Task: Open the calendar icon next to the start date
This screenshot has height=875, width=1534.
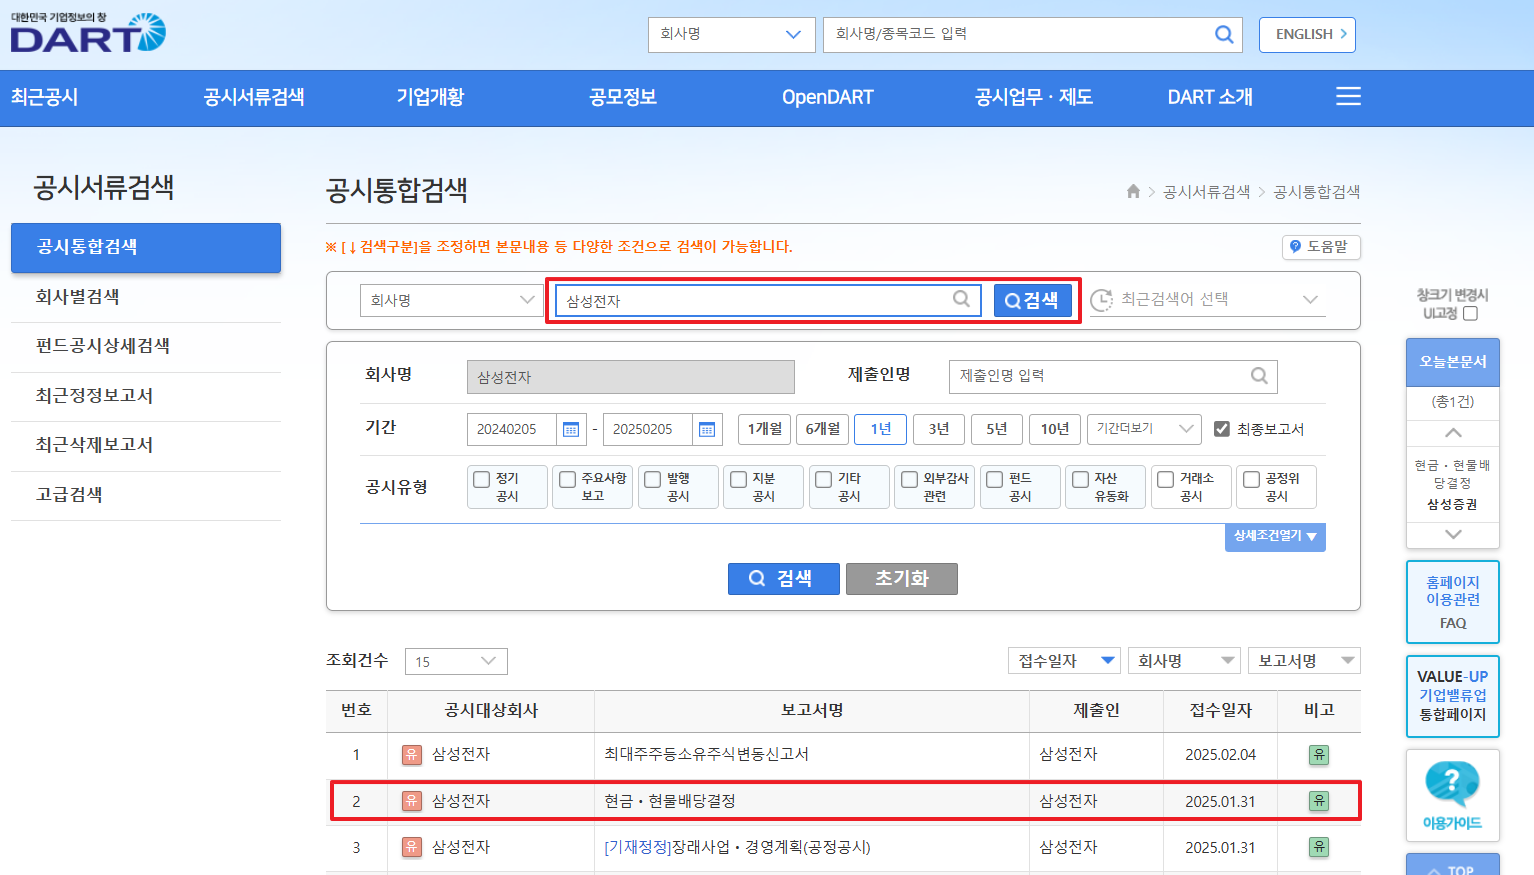Action: click(571, 429)
